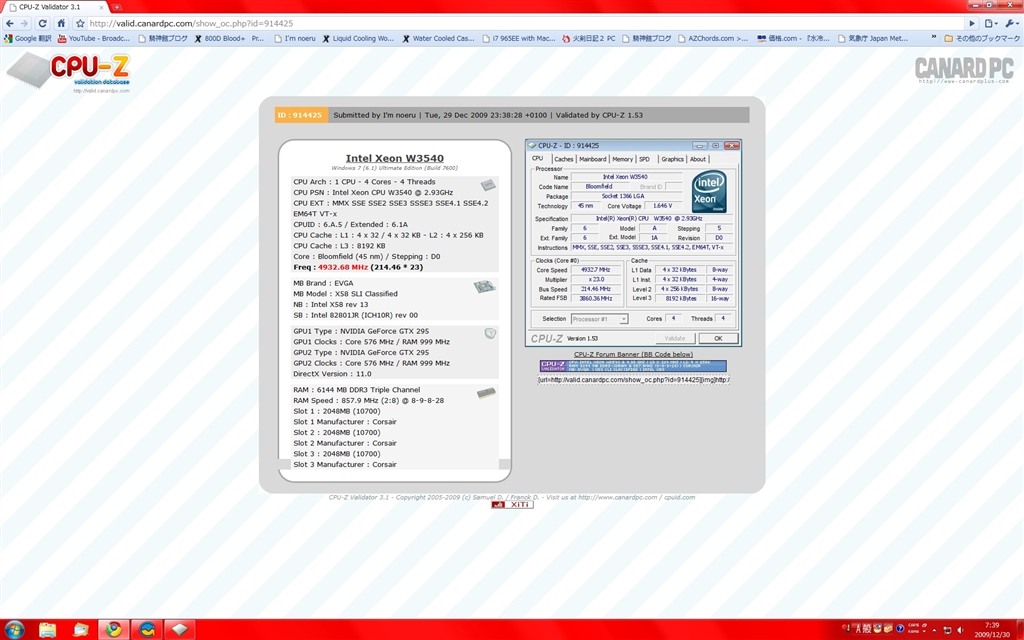Open a new tab with plus button
The height and width of the screenshot is (640, 1024).
[x=117, y=7]
